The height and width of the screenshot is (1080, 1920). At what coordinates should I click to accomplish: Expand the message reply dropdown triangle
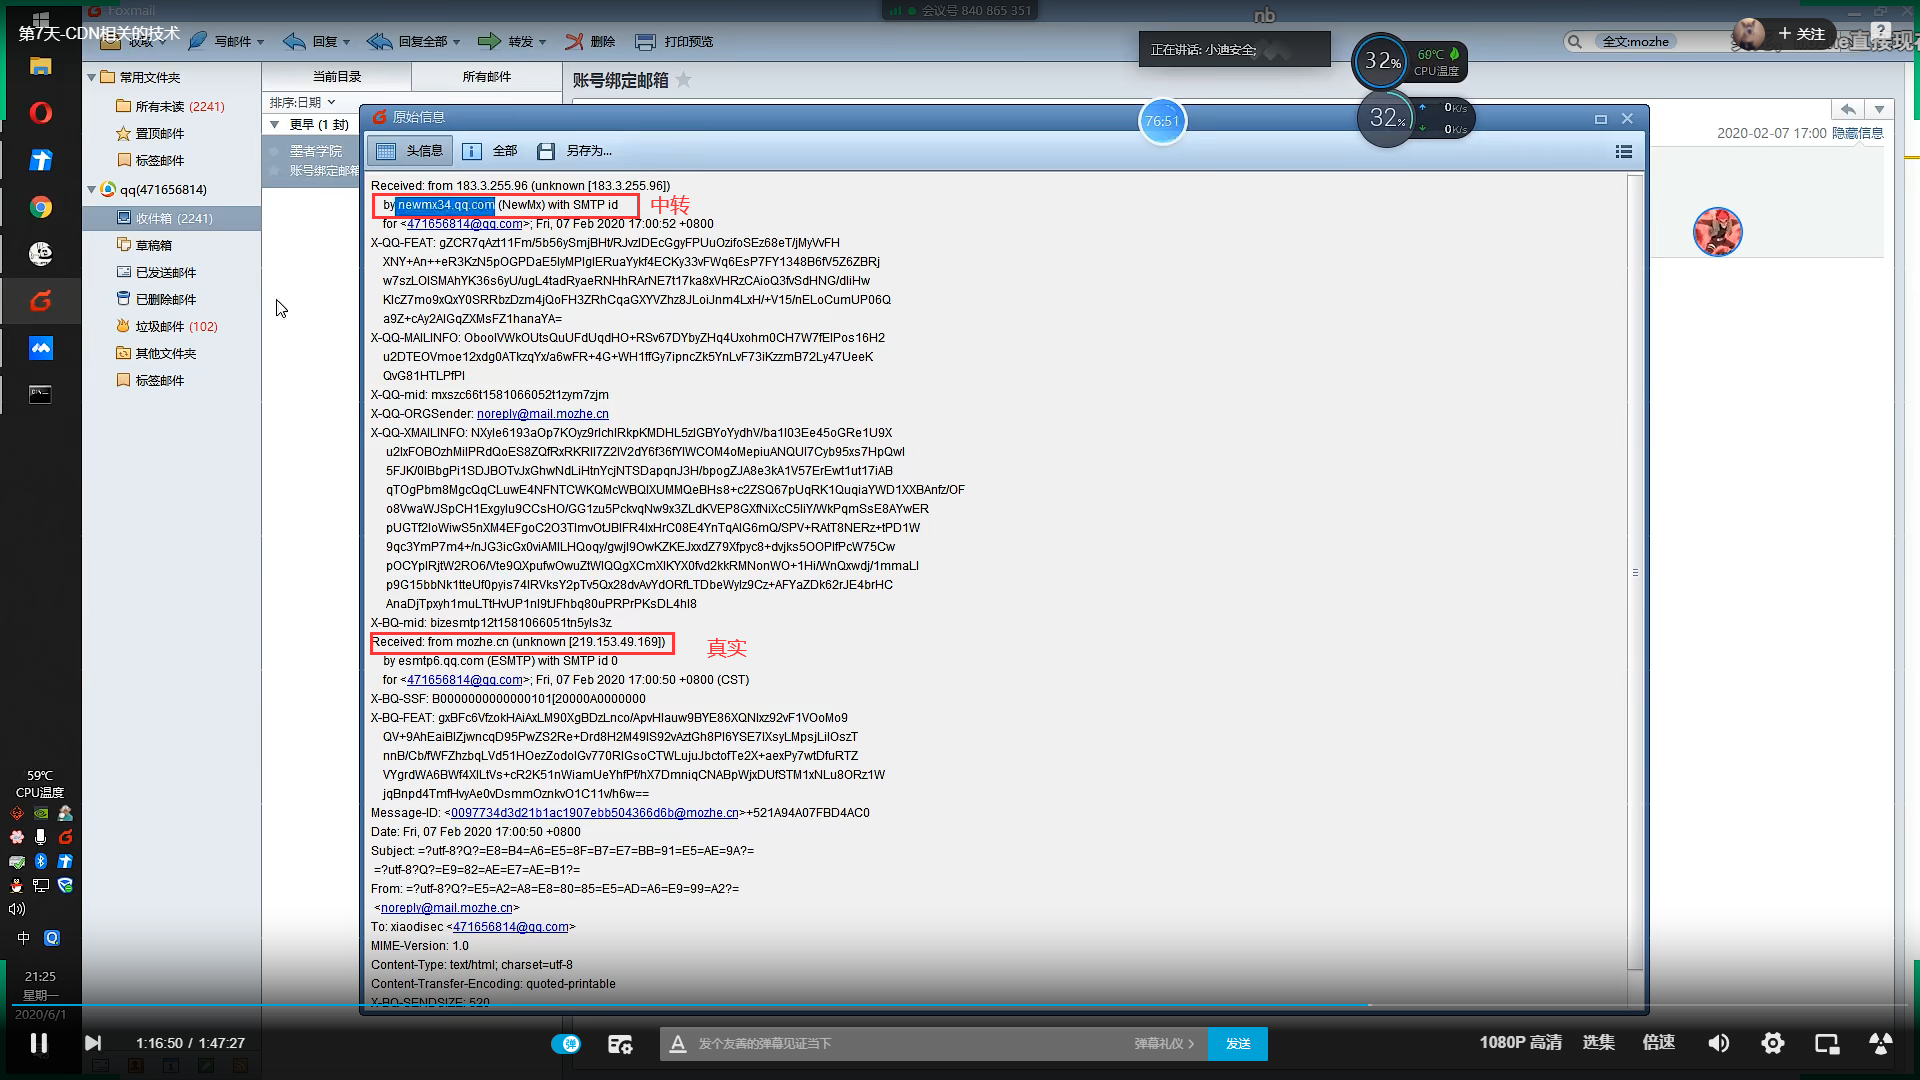[x=1880, y=109]
